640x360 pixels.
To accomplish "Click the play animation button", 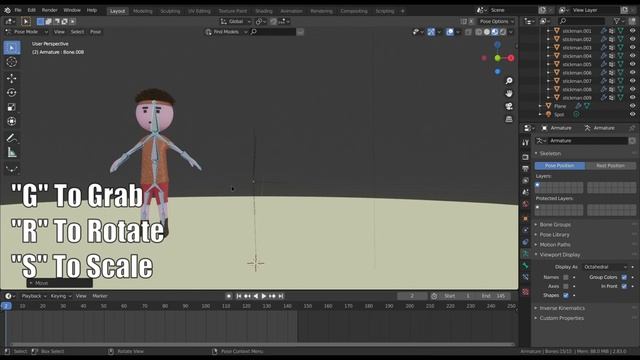I will tap(264, 296).
